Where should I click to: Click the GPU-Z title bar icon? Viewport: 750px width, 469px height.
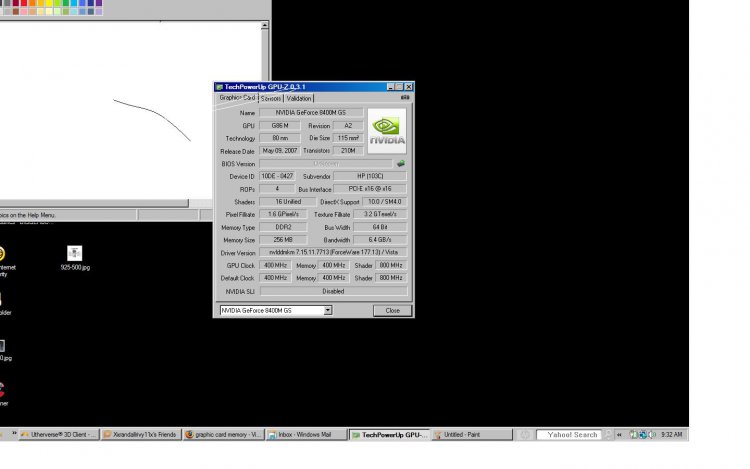[x=219, y=87]
